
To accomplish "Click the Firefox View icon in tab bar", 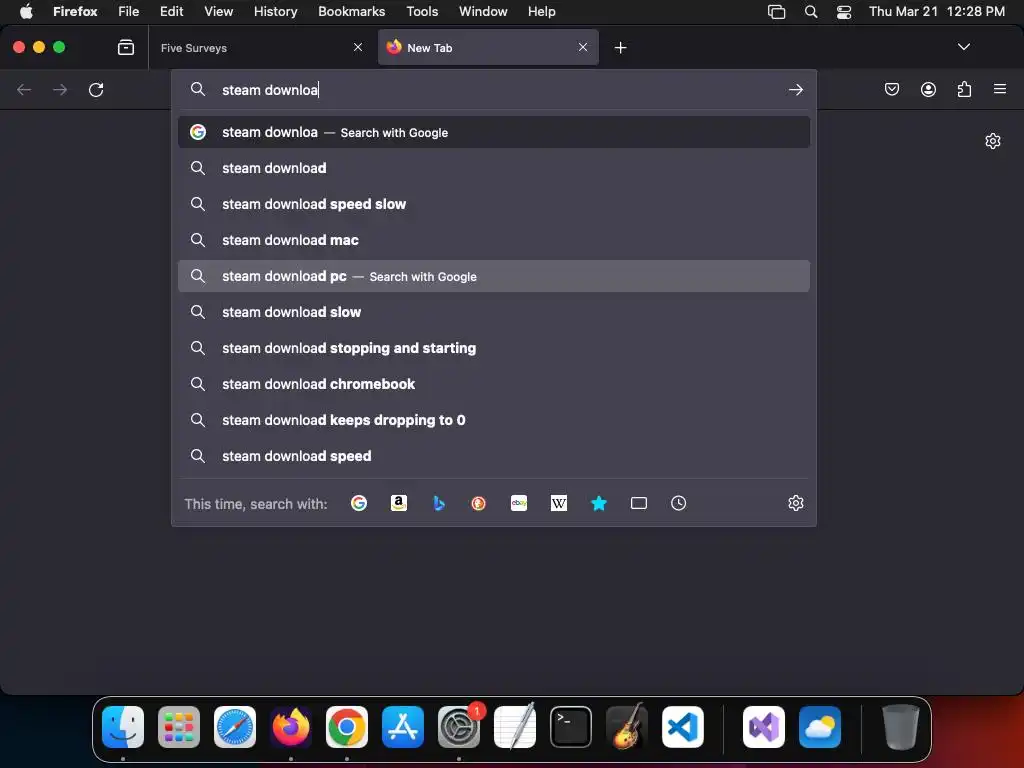I will (125, 47).
